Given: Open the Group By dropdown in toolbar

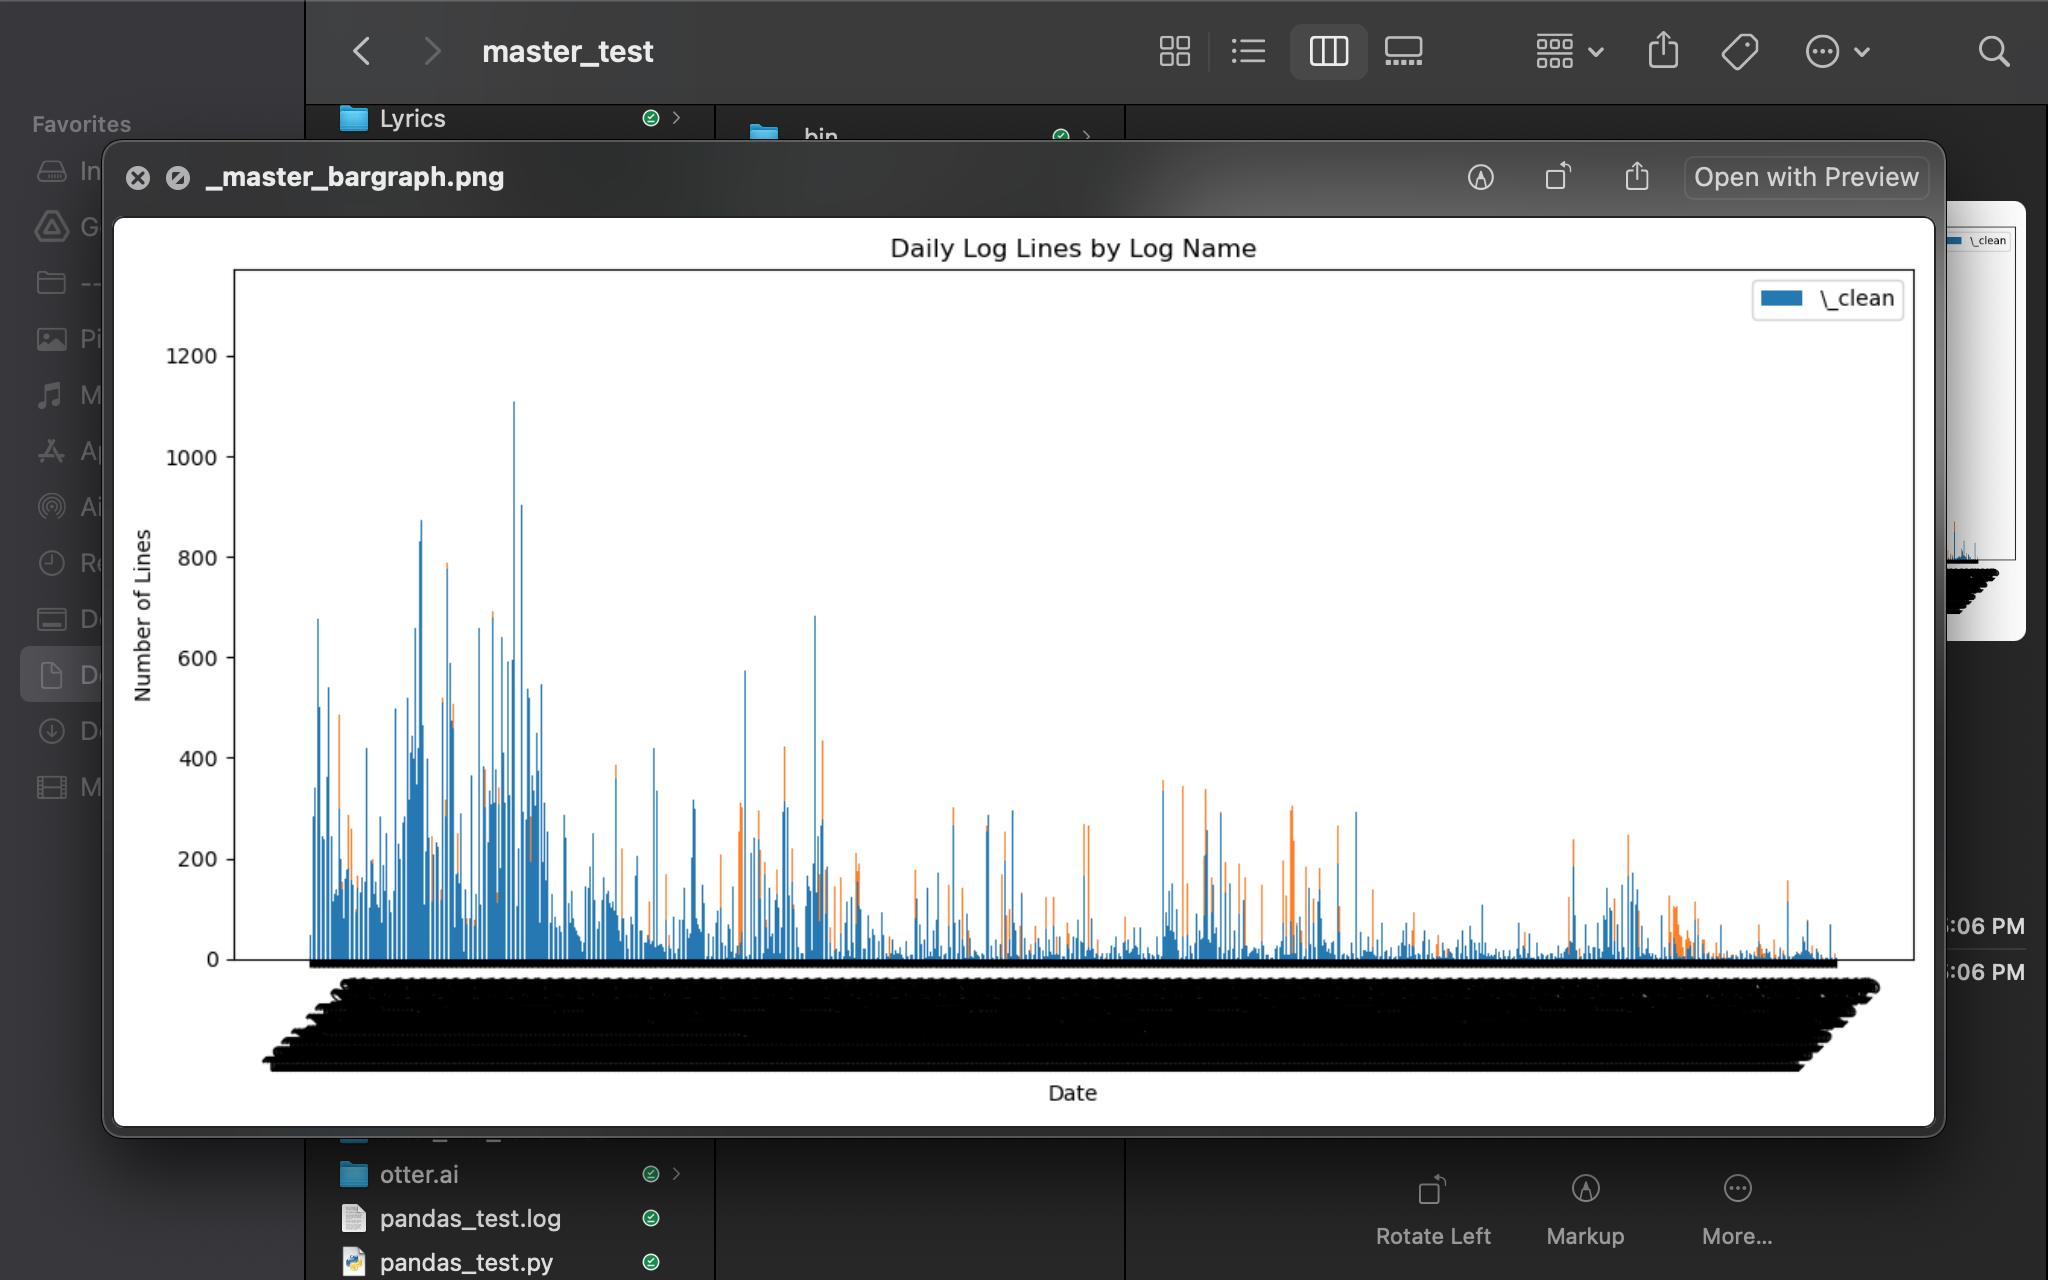Looking at the screenshot, I should (1569, 51).
